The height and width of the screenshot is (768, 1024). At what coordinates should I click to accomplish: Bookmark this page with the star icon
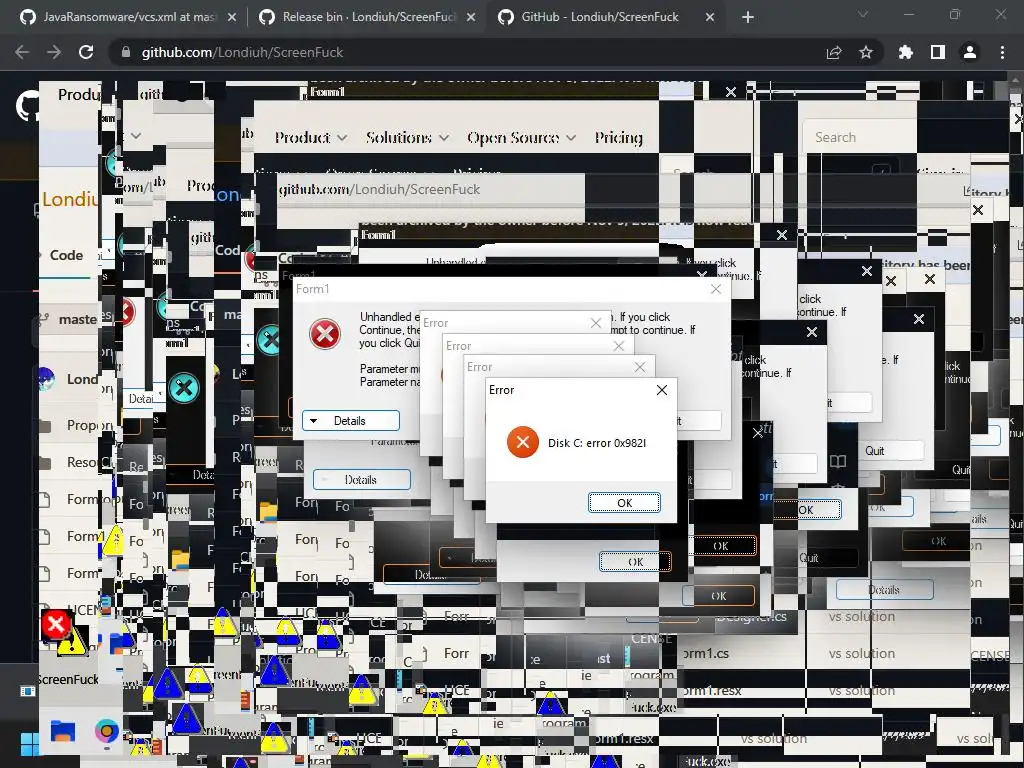866,52
